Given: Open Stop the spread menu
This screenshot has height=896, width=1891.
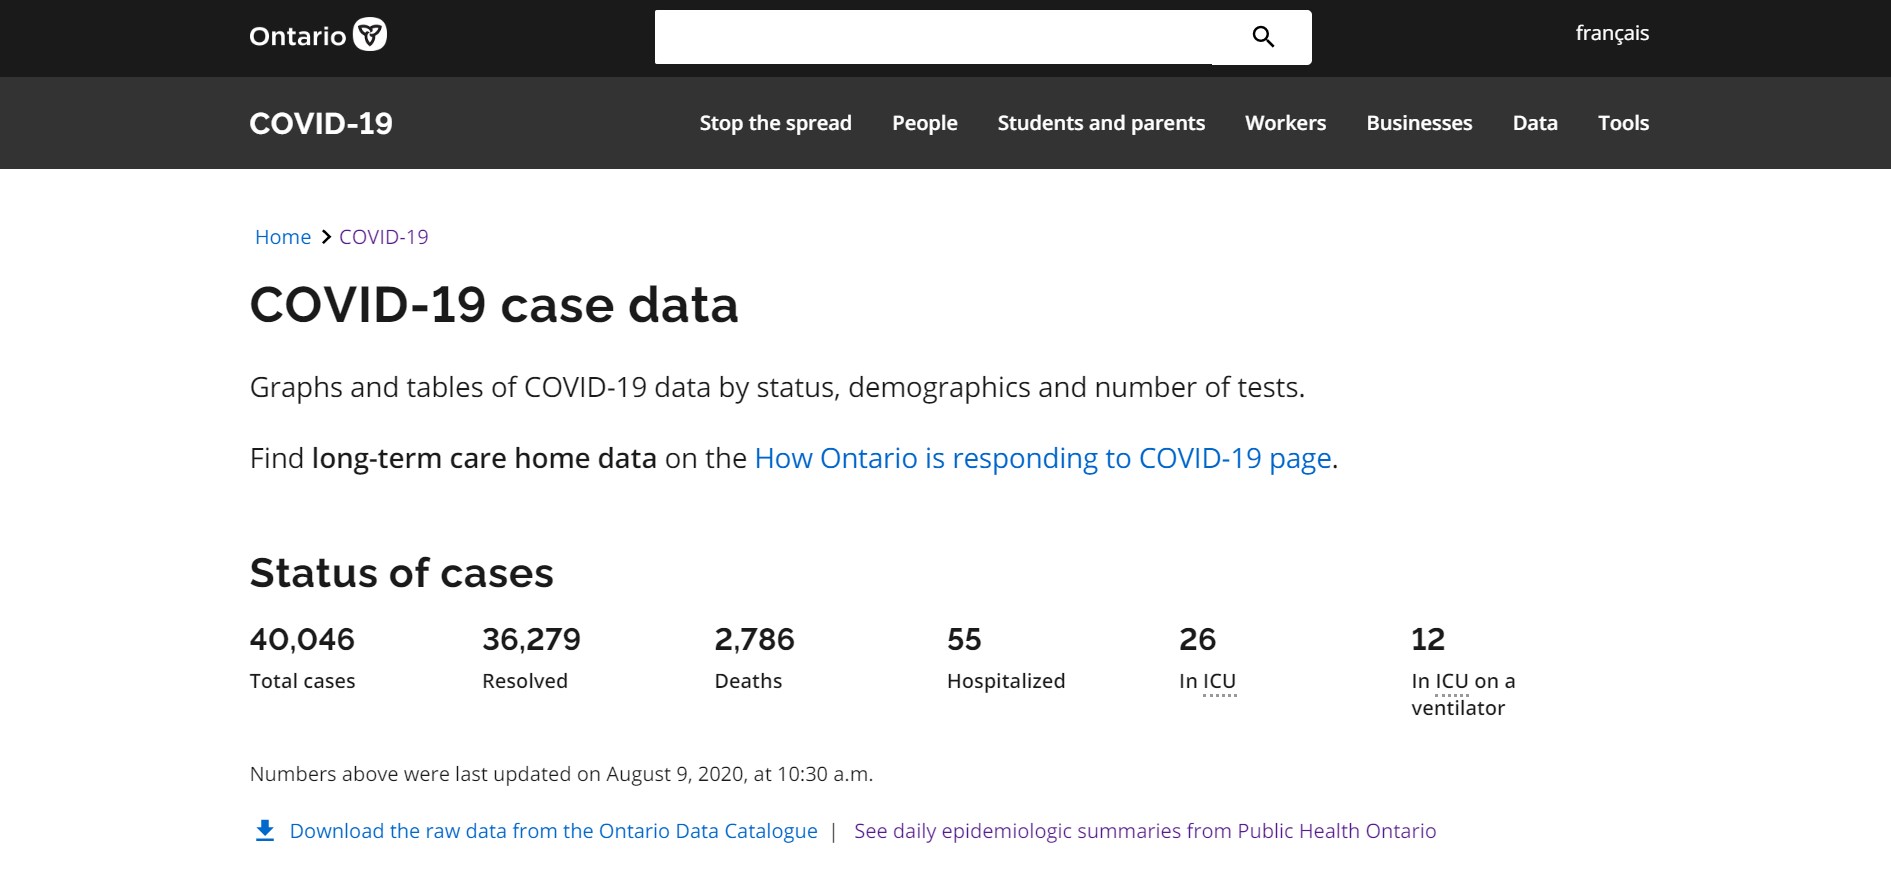Looking at the screenshot, I should coord(775,123).
